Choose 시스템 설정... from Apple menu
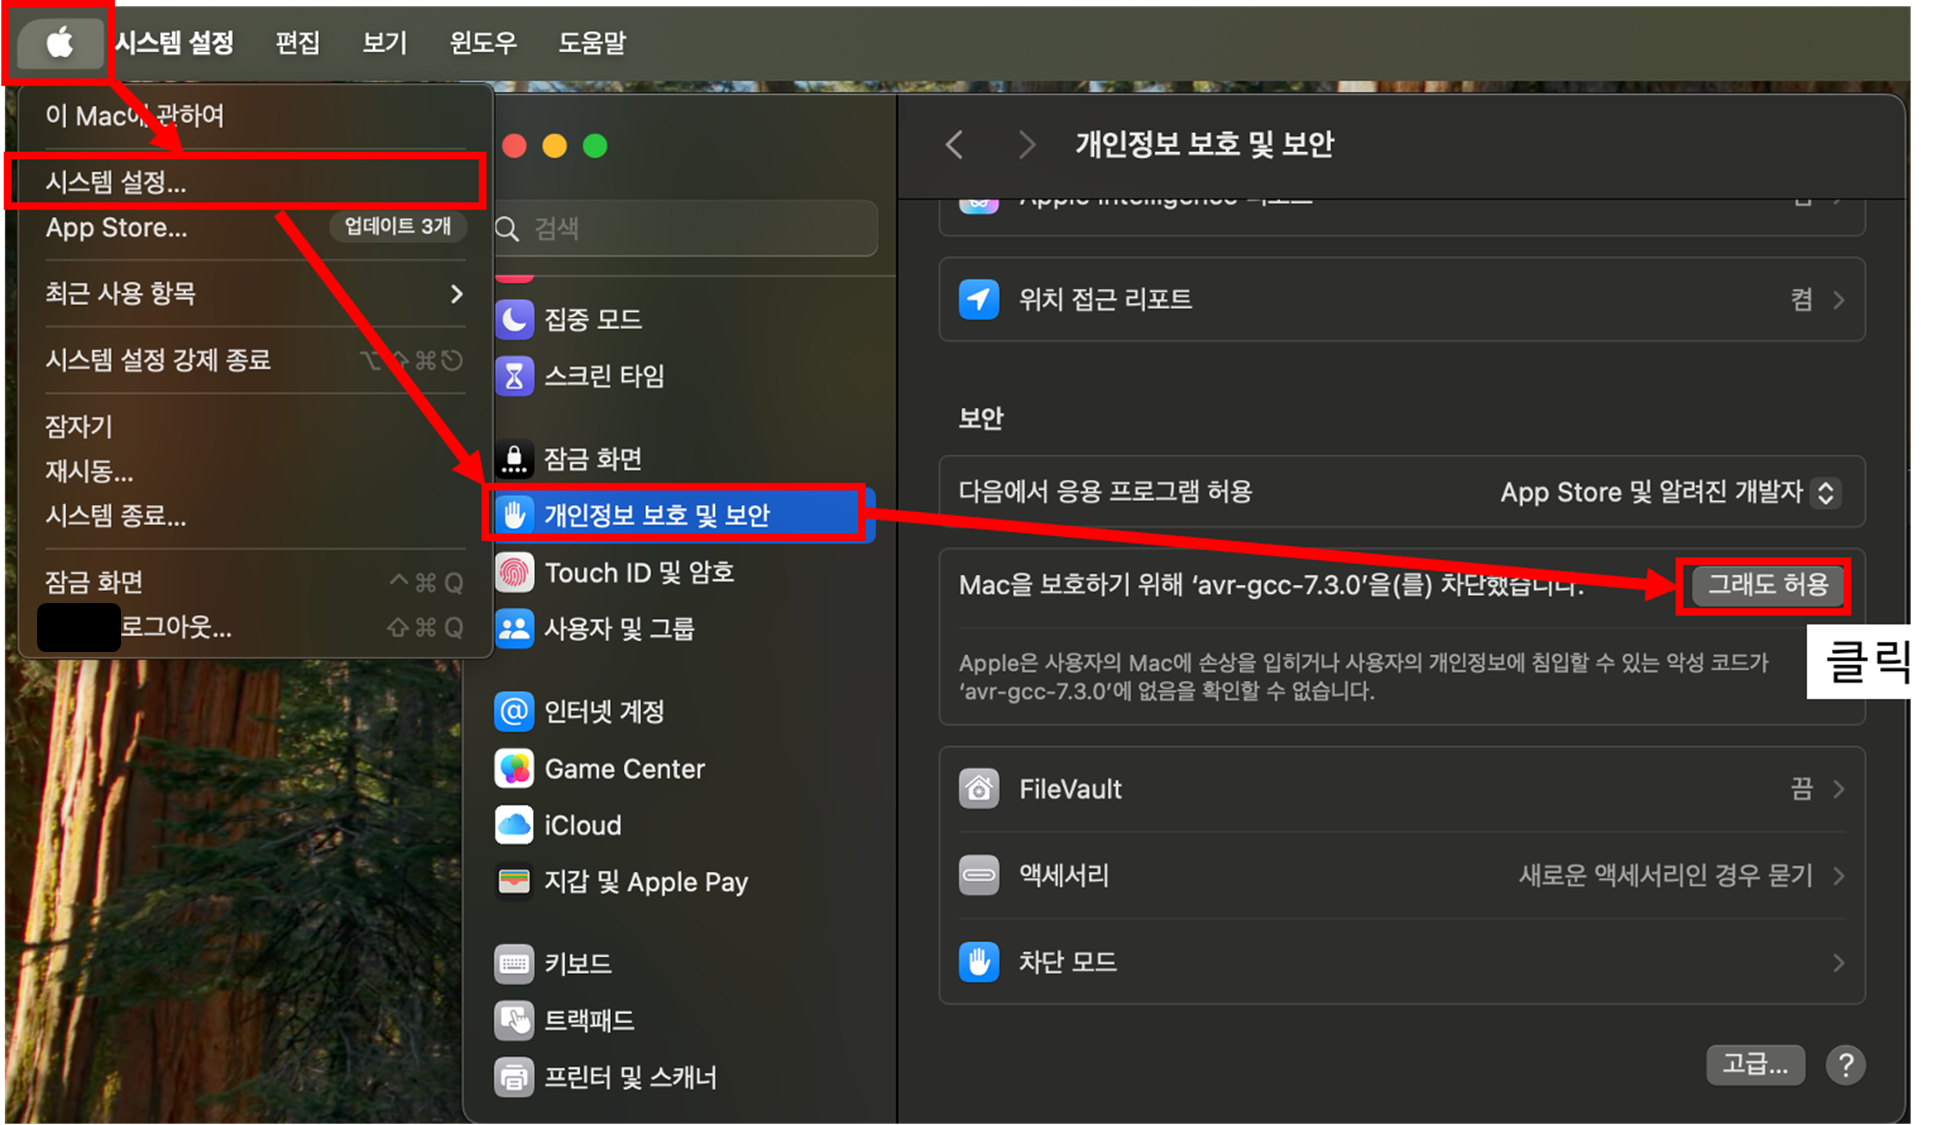Screen dimensions: 1946x1125 (x=116, y=182)
